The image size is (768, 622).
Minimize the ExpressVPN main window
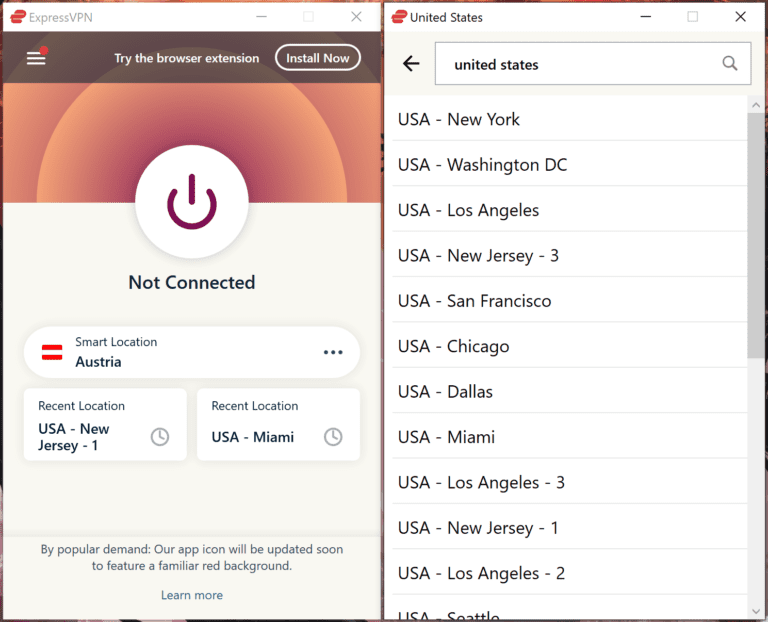tap(262, 17)
